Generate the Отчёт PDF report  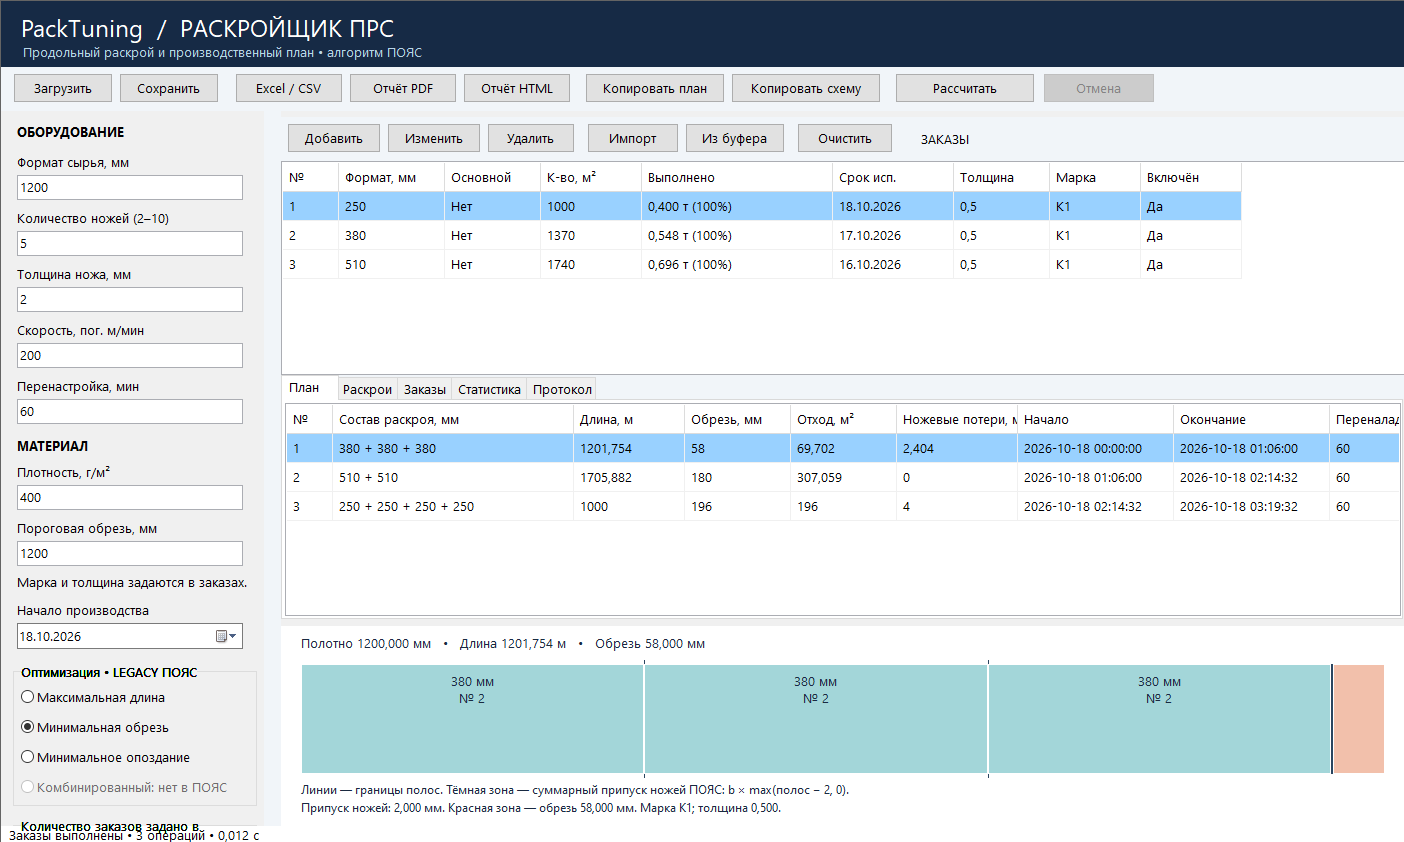(x=403, y=88)
